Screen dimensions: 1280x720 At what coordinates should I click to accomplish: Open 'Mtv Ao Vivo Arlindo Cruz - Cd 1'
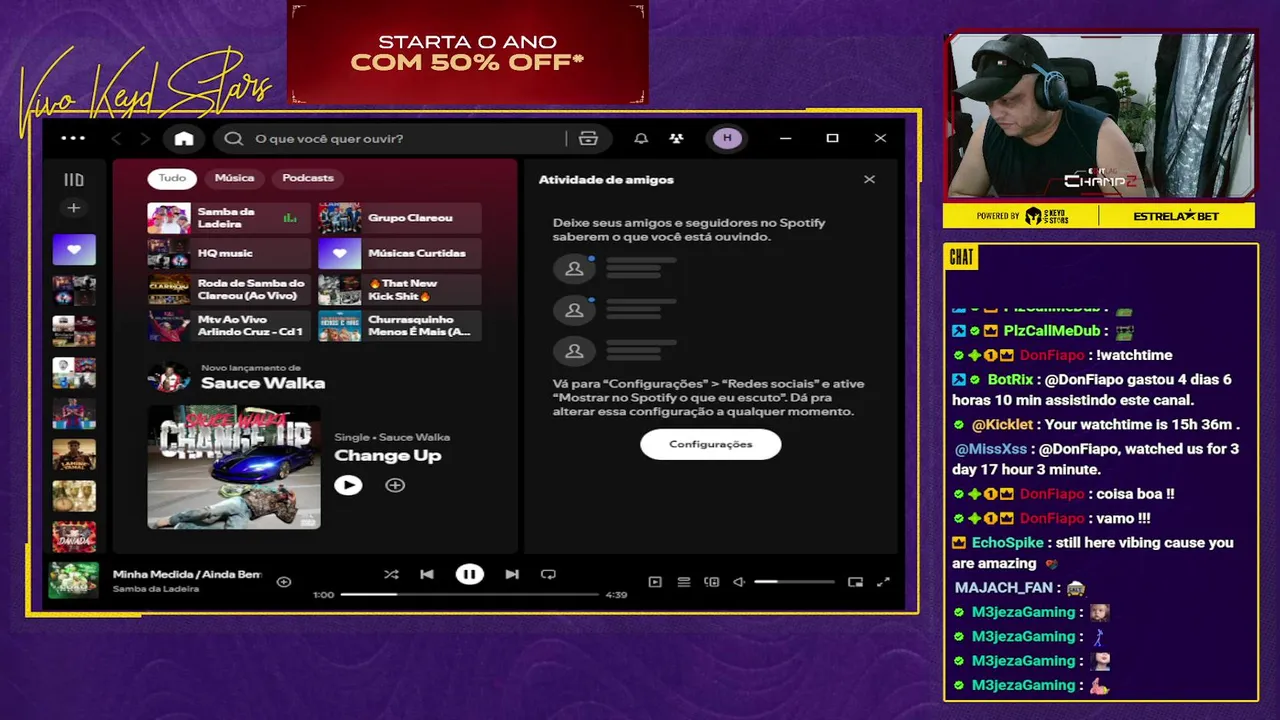(x=229, y=326)
